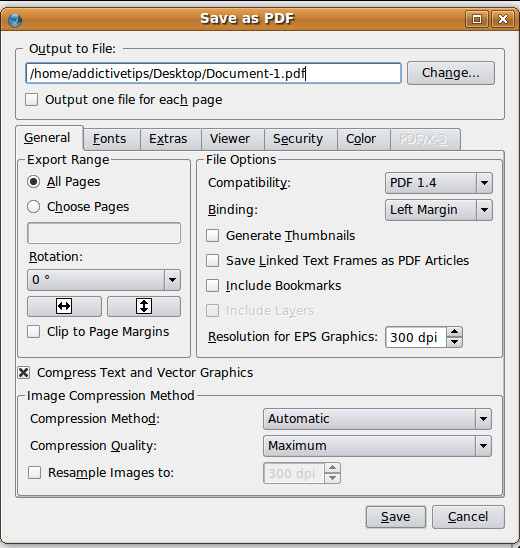
Task: Decrease Resolution for EPS Graphics value
Action: click(x=454, y=342)
